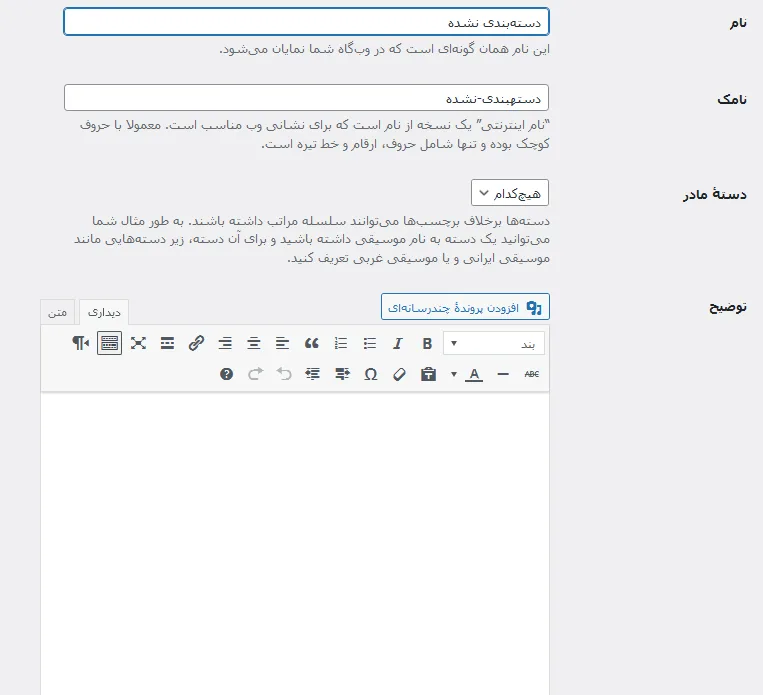Click the نامک field label
Screen dimensions: 763x695
coord(732,99)
